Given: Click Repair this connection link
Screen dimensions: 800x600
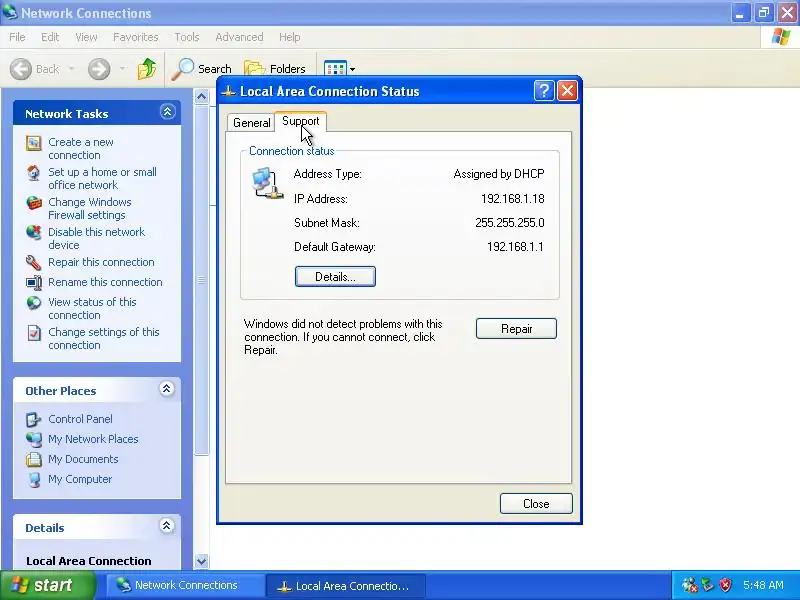Looking at the screenshot, I should (x=101, y=262).
